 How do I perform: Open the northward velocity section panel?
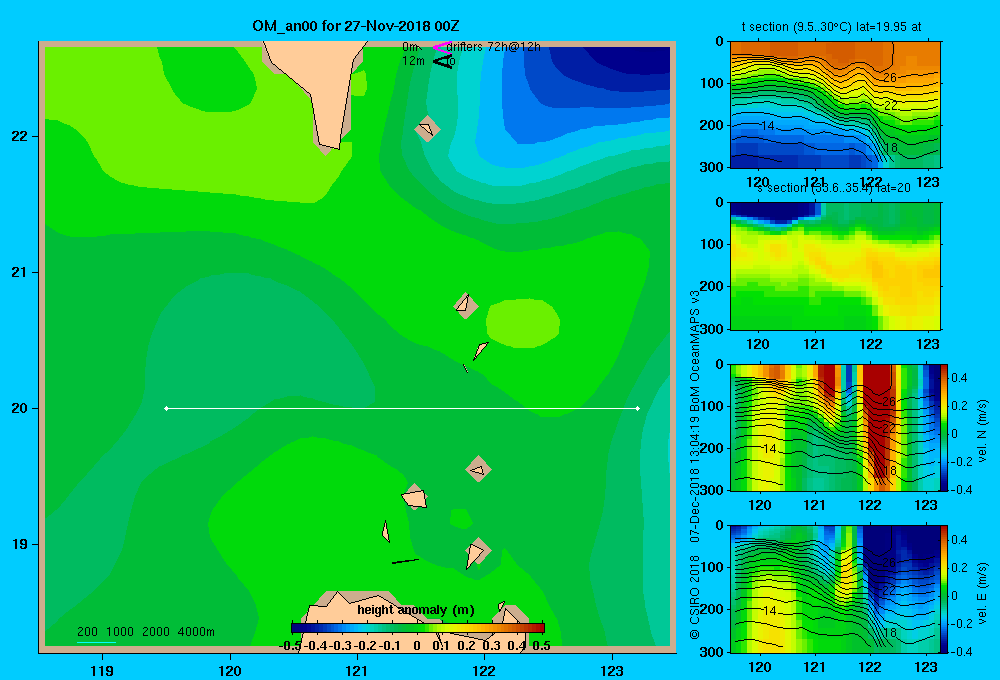pyautogui.click(x=835, y=427)
